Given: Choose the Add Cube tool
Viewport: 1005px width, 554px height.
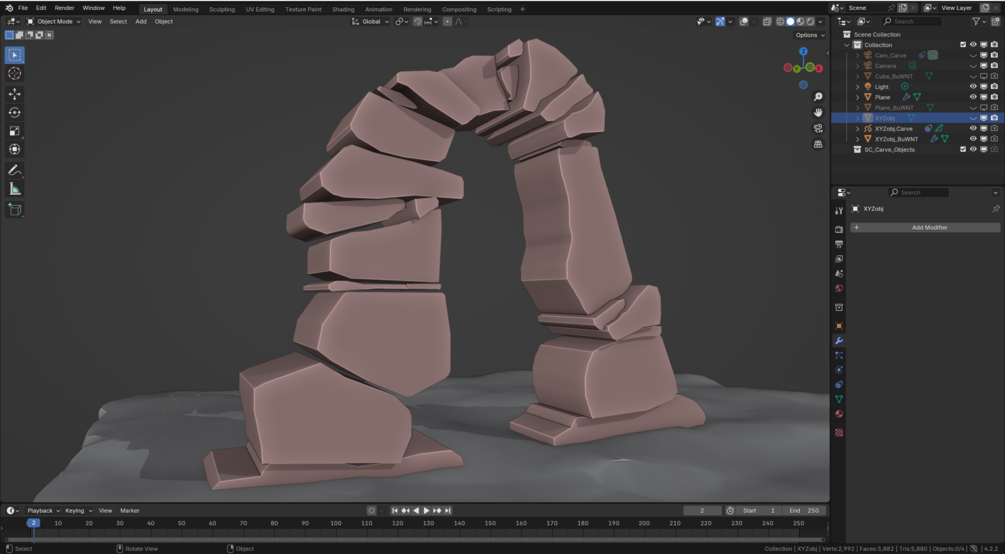Looking at the screenshot, I should tap(14, 209).
